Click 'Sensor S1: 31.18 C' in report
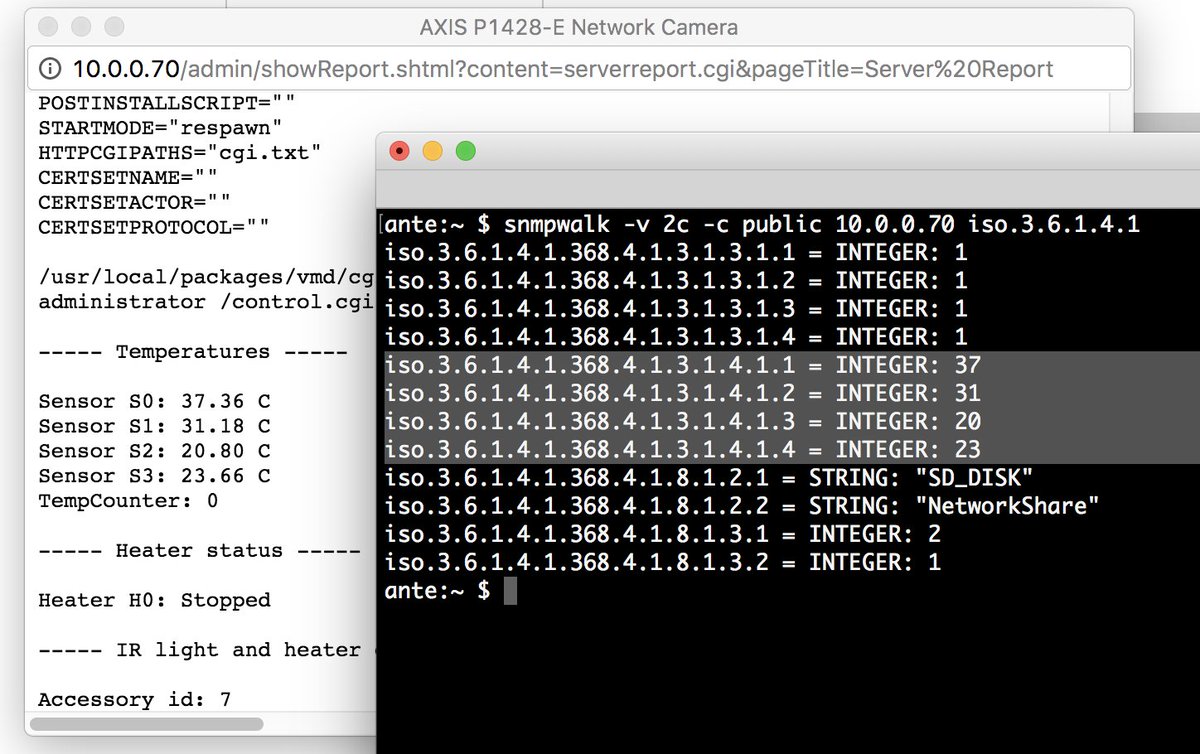The image size is (1200, 754). click(154, 426)
